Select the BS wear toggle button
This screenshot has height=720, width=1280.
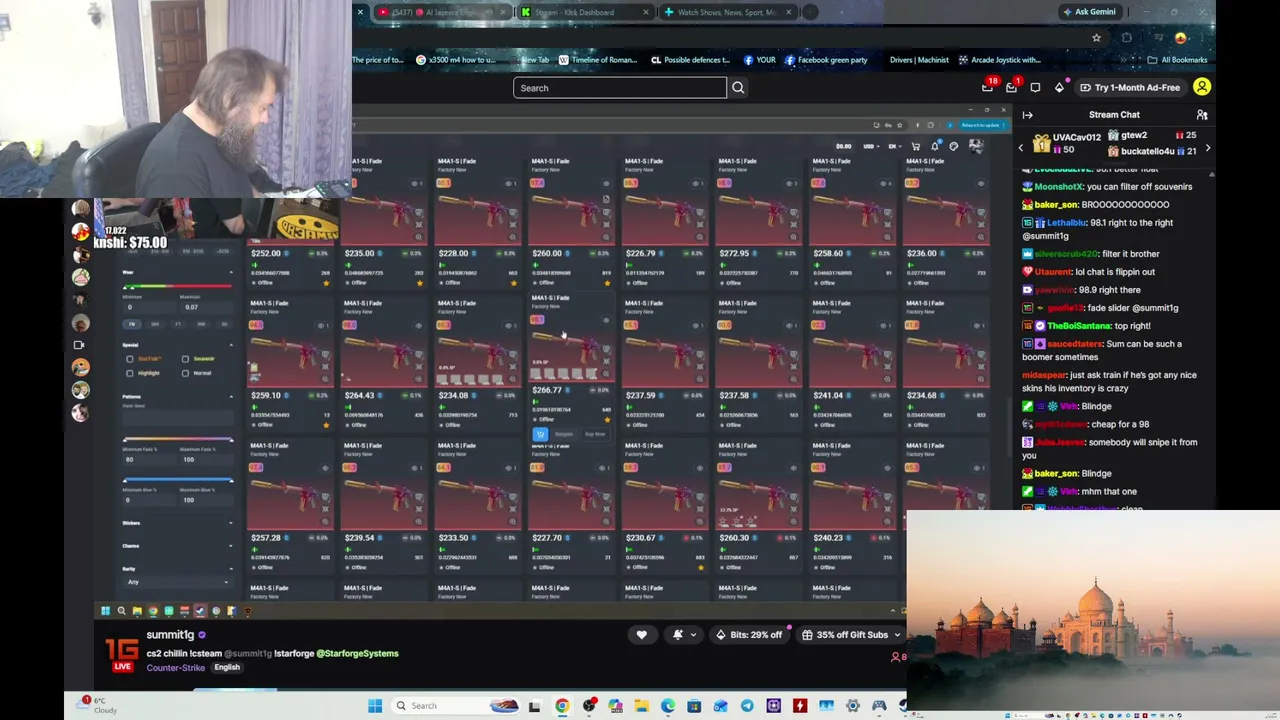223,324
